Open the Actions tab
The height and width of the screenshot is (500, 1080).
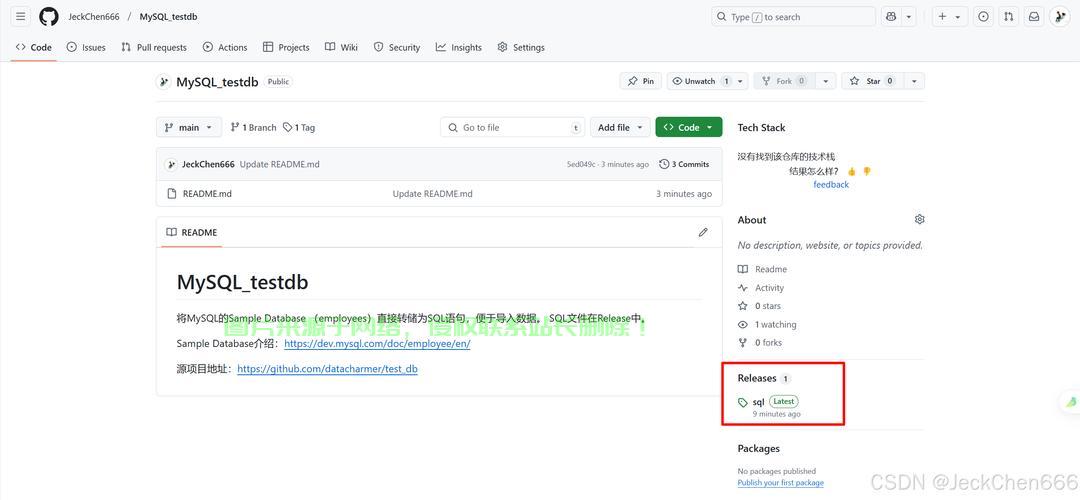click(x=225, y=48)
